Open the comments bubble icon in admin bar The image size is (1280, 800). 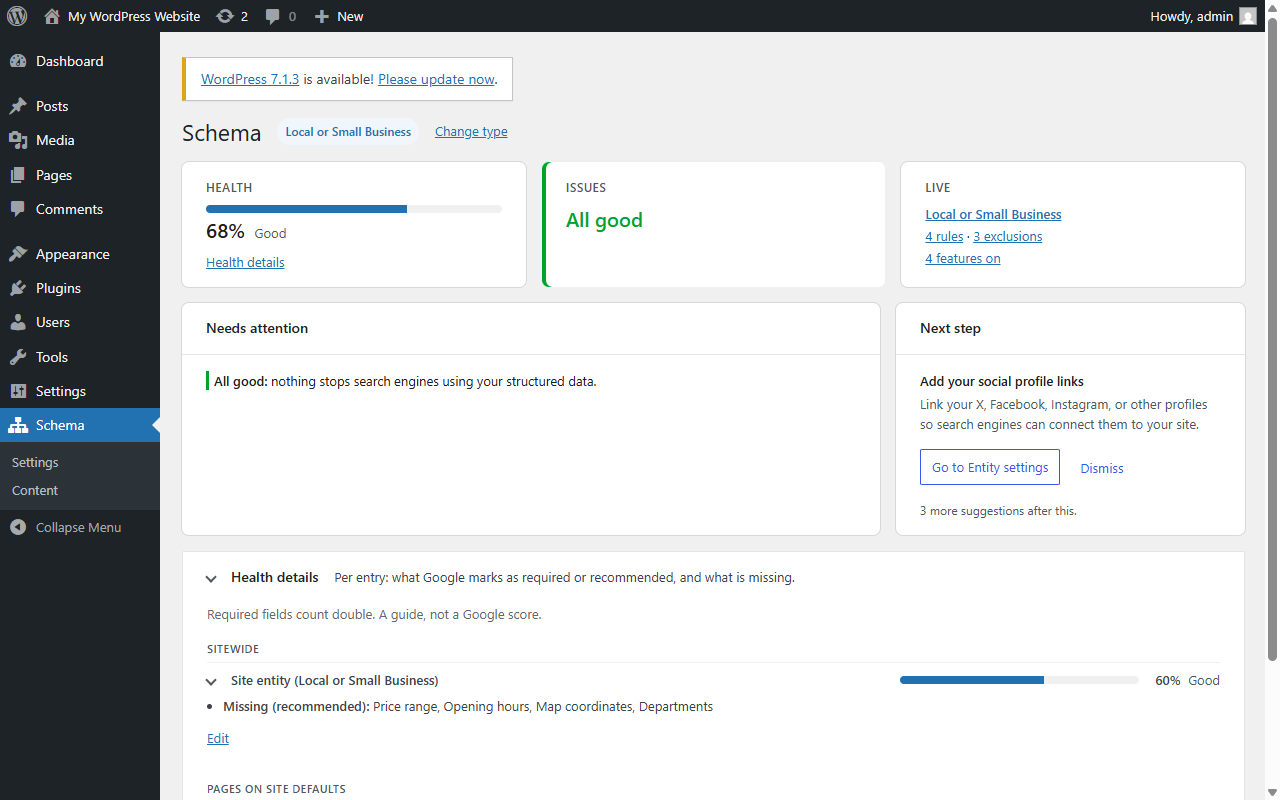[x=273, y=17]
